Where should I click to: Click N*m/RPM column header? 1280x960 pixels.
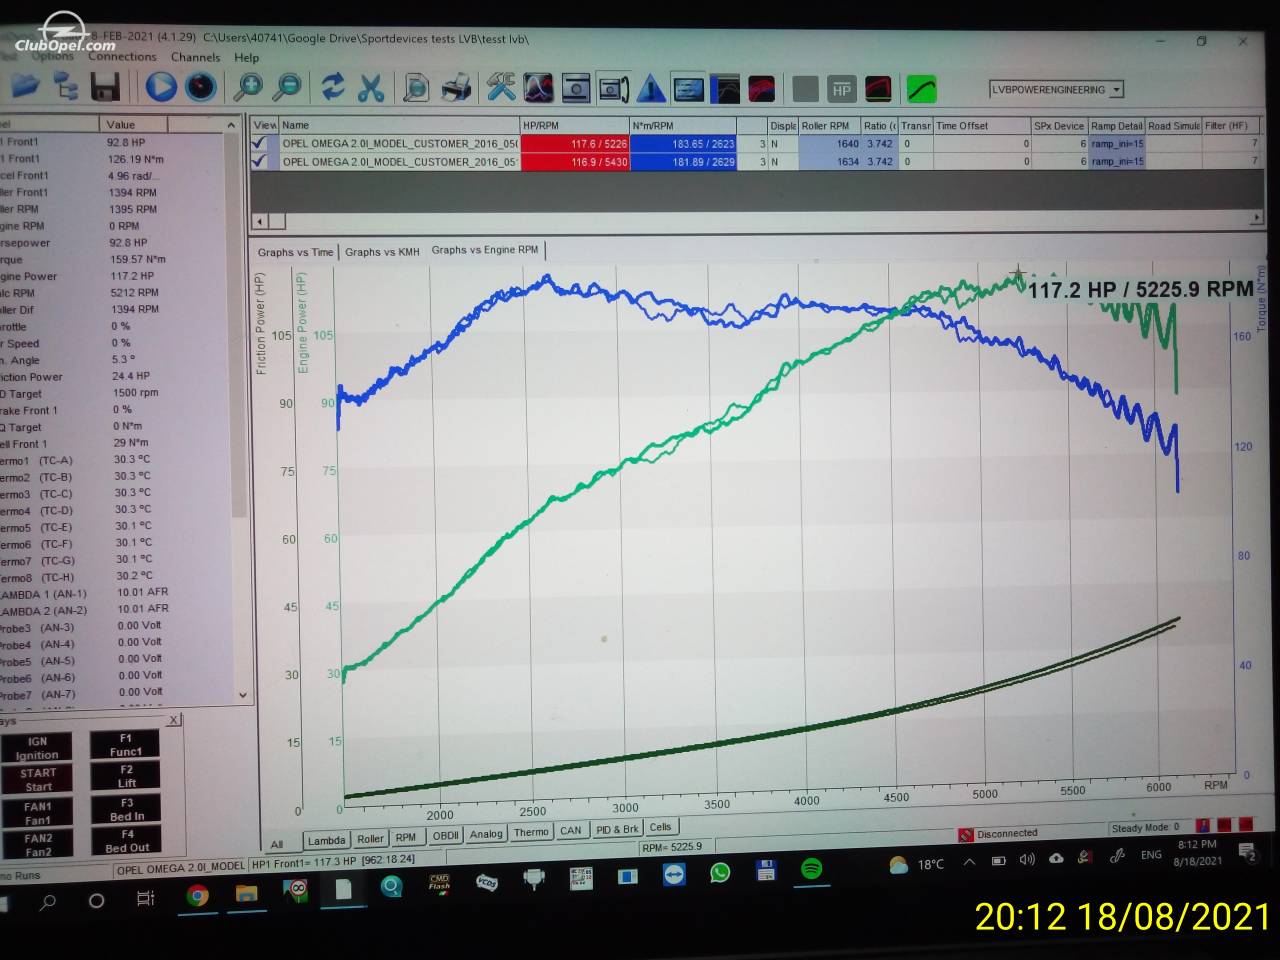pos(683,126)
